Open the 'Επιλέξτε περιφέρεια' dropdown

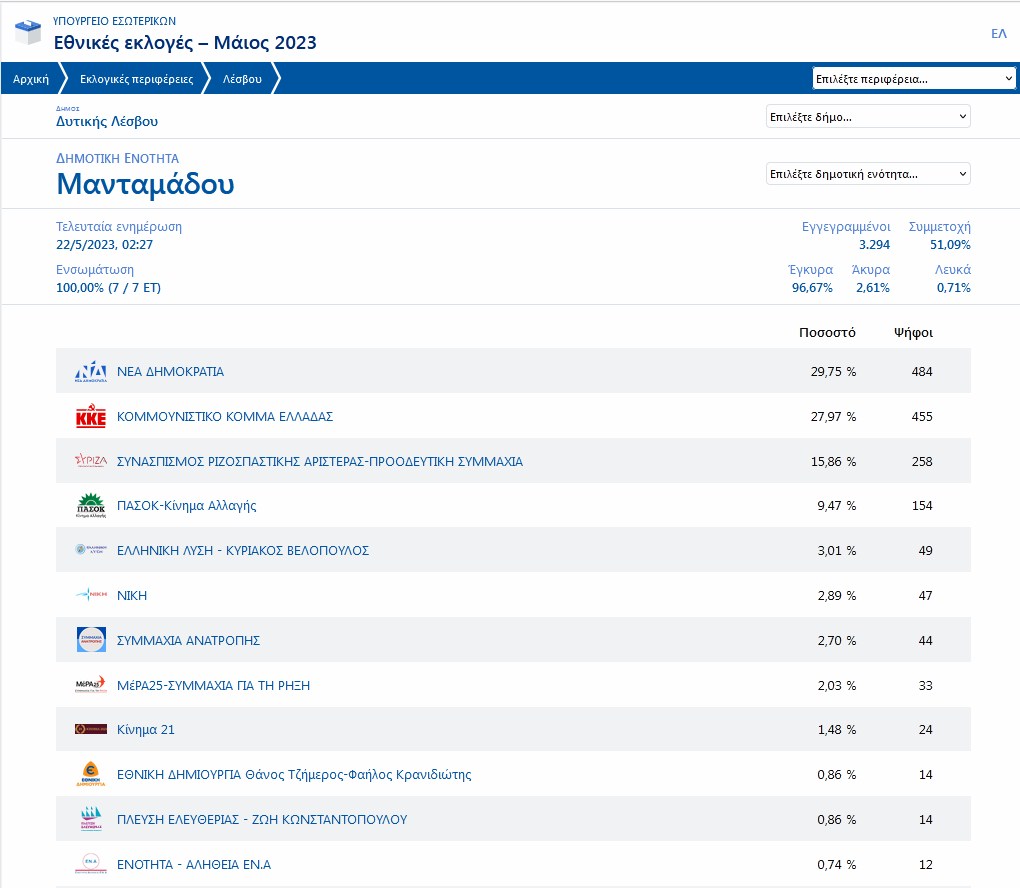tap(914, 79)
